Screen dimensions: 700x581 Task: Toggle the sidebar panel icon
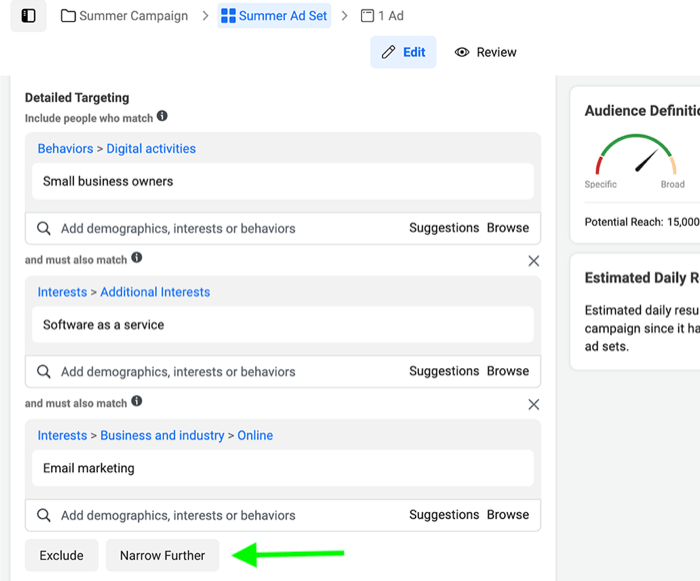pyautogui.click(x=28, y=16)
